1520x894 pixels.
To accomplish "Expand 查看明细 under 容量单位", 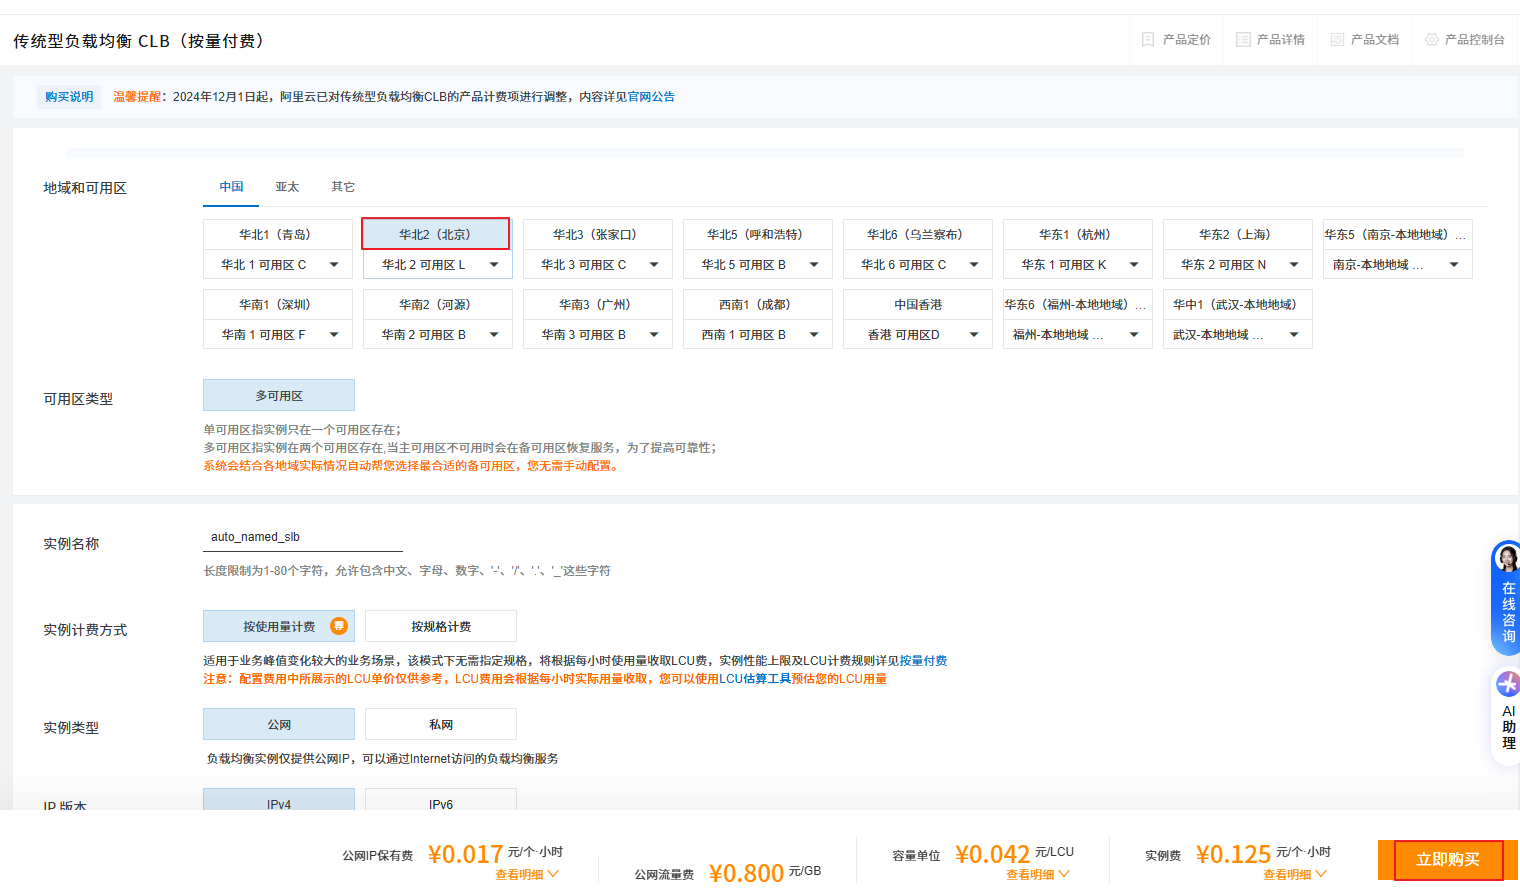I will pyautogui.click(x=1038, y=874).
